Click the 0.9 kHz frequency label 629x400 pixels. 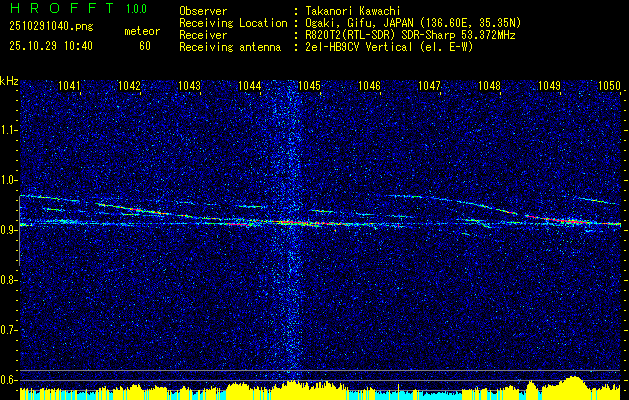point(8,230)
